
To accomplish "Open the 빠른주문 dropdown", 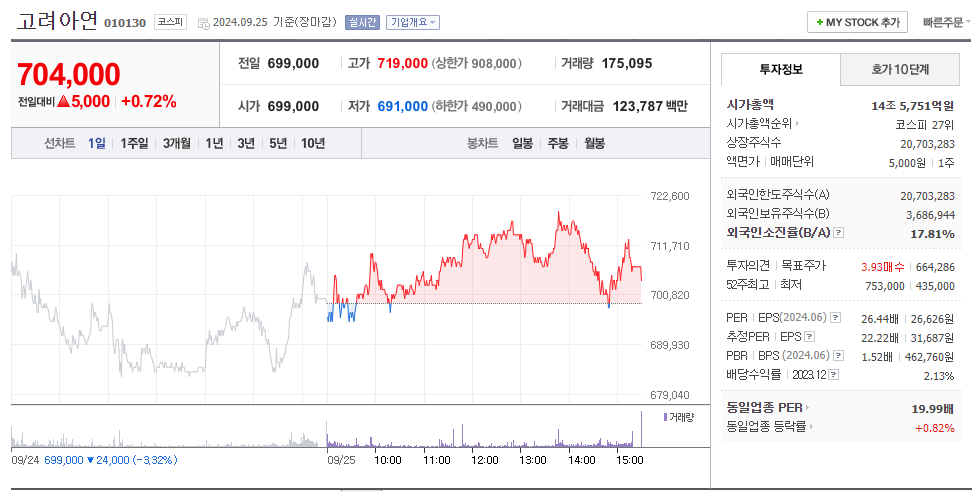I will [x=946, y=22].
